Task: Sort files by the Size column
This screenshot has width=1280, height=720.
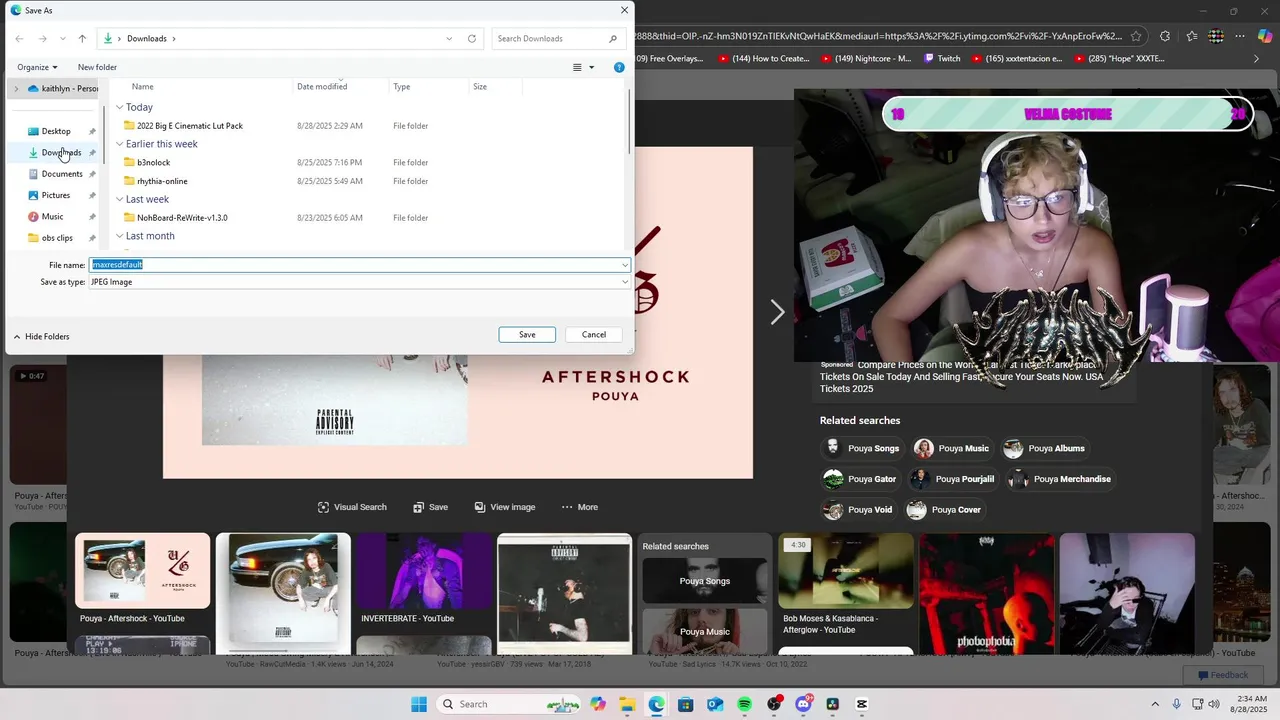Action: click(x=480, y=87)
